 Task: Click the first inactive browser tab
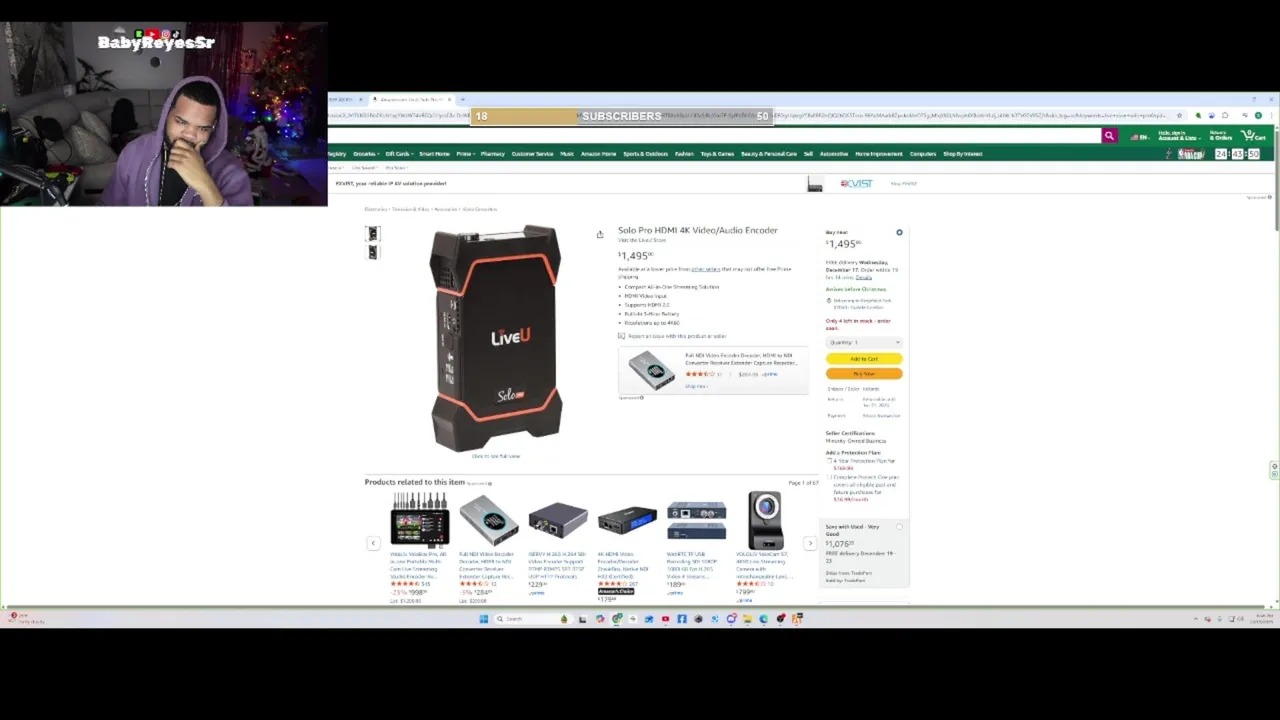pos(345,99)
